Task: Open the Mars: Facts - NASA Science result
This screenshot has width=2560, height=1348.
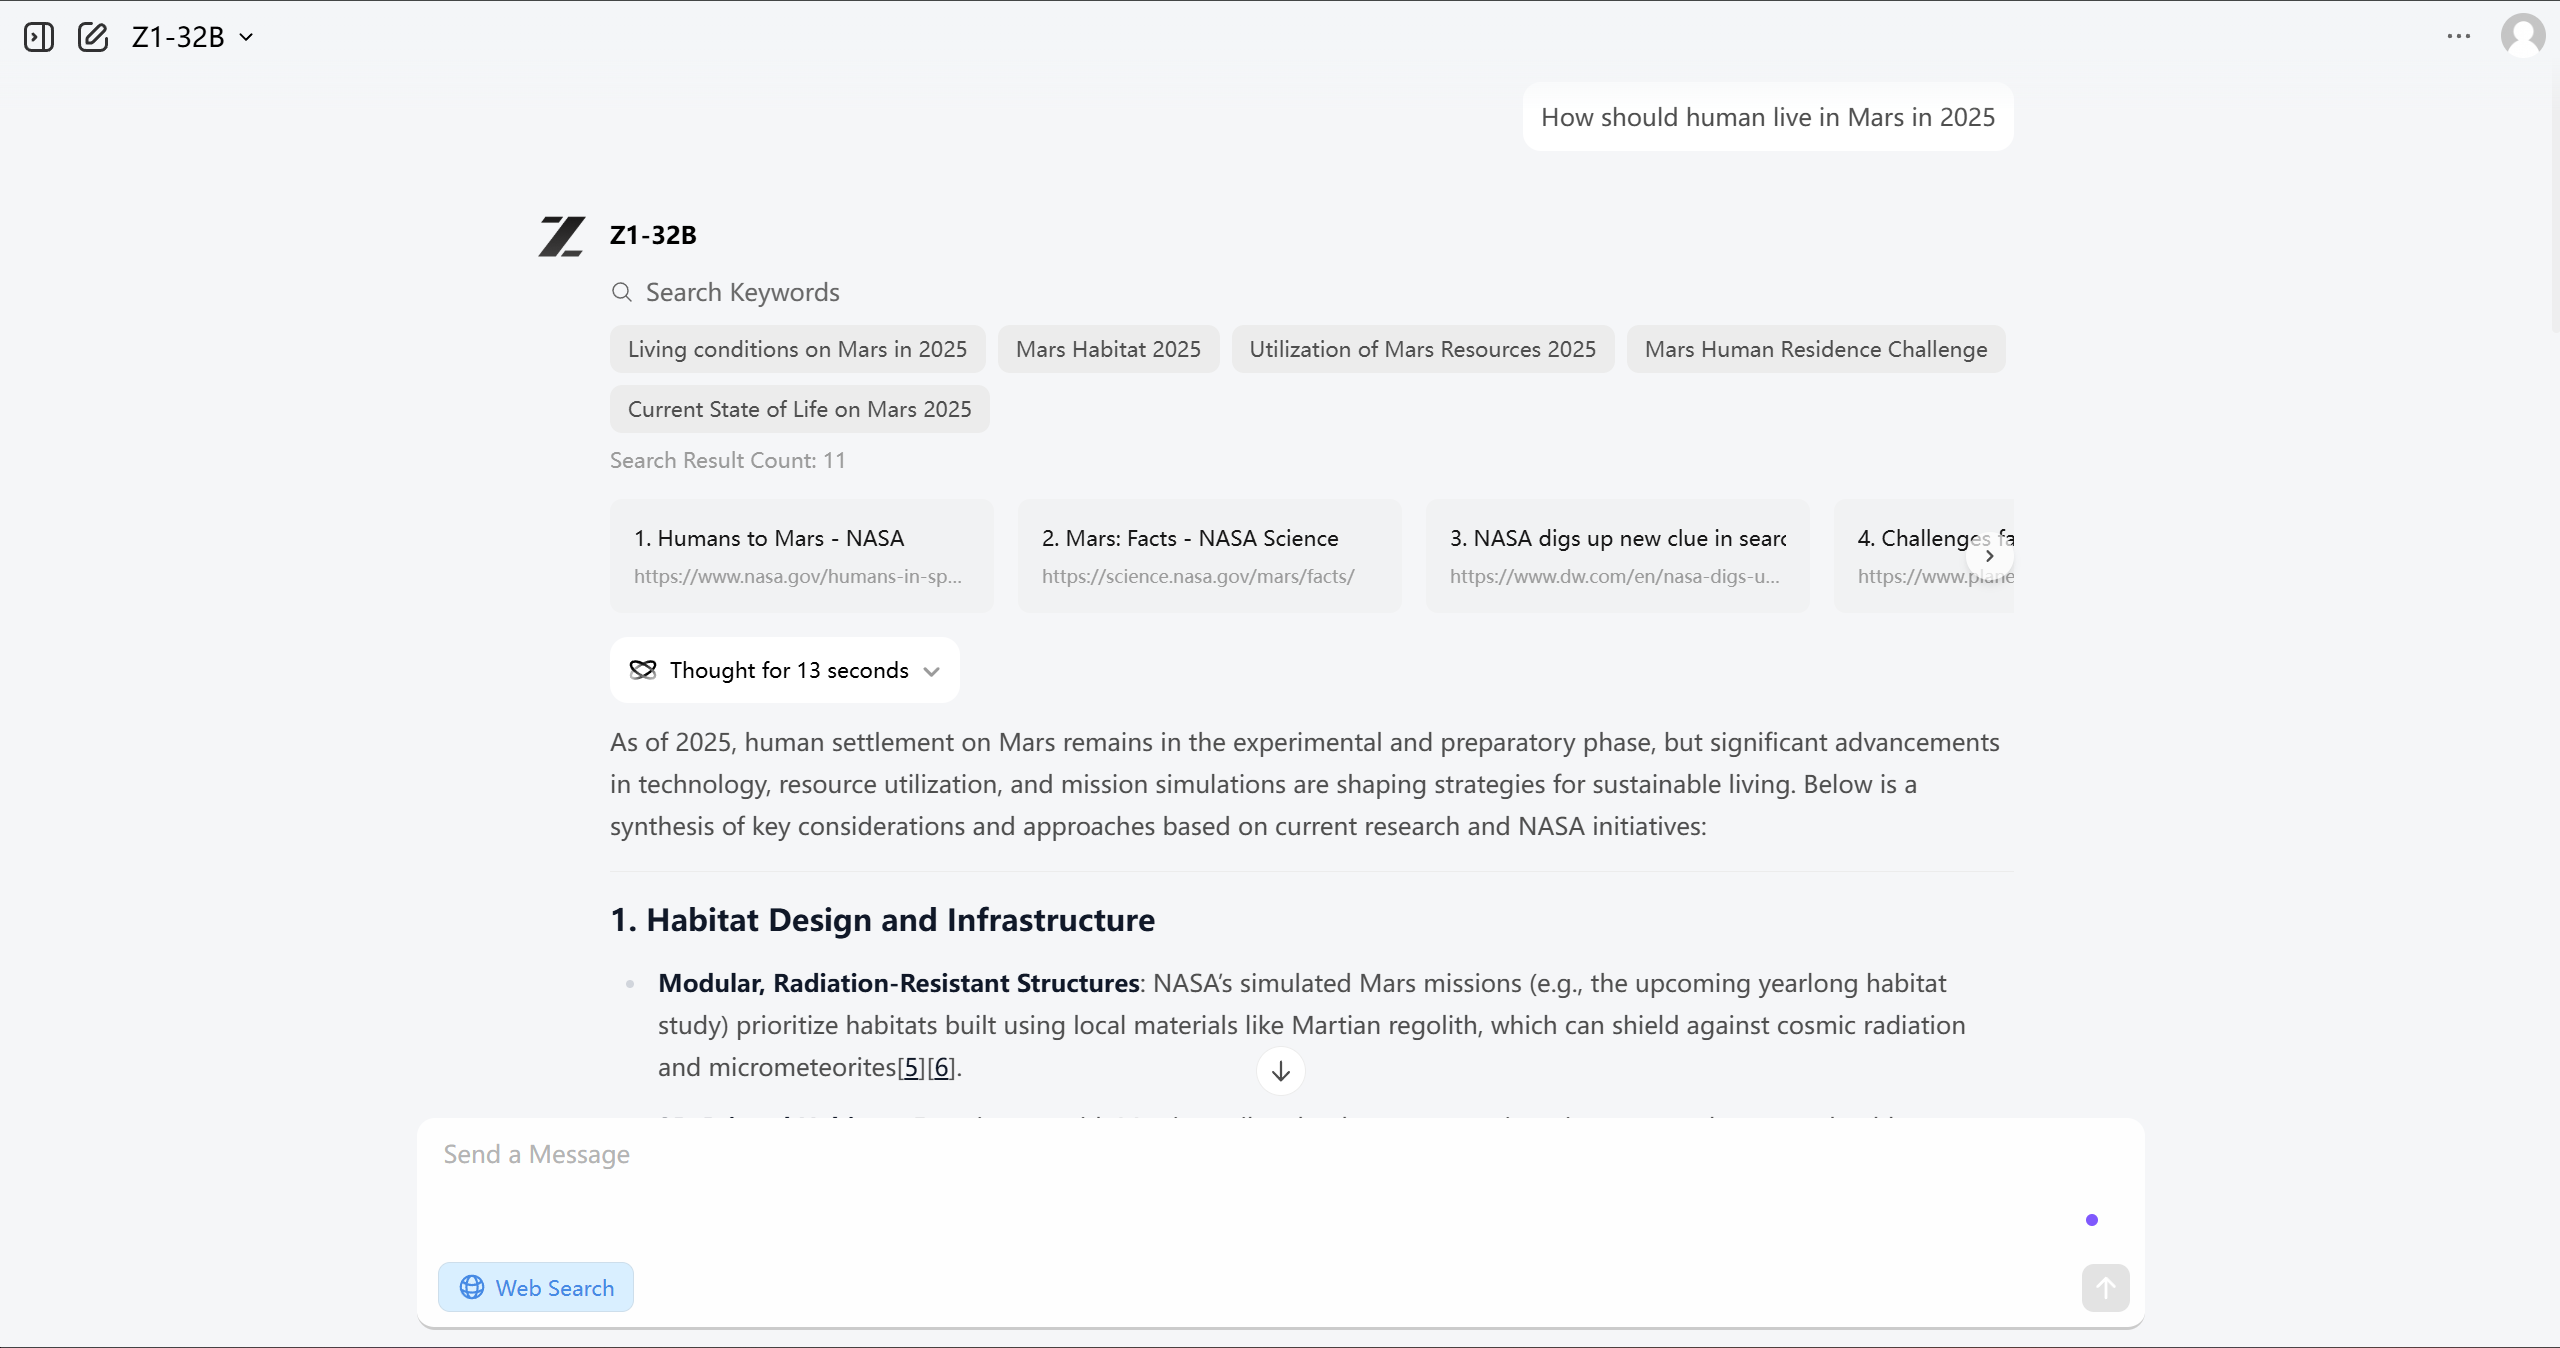Action: click(1209, 556)
